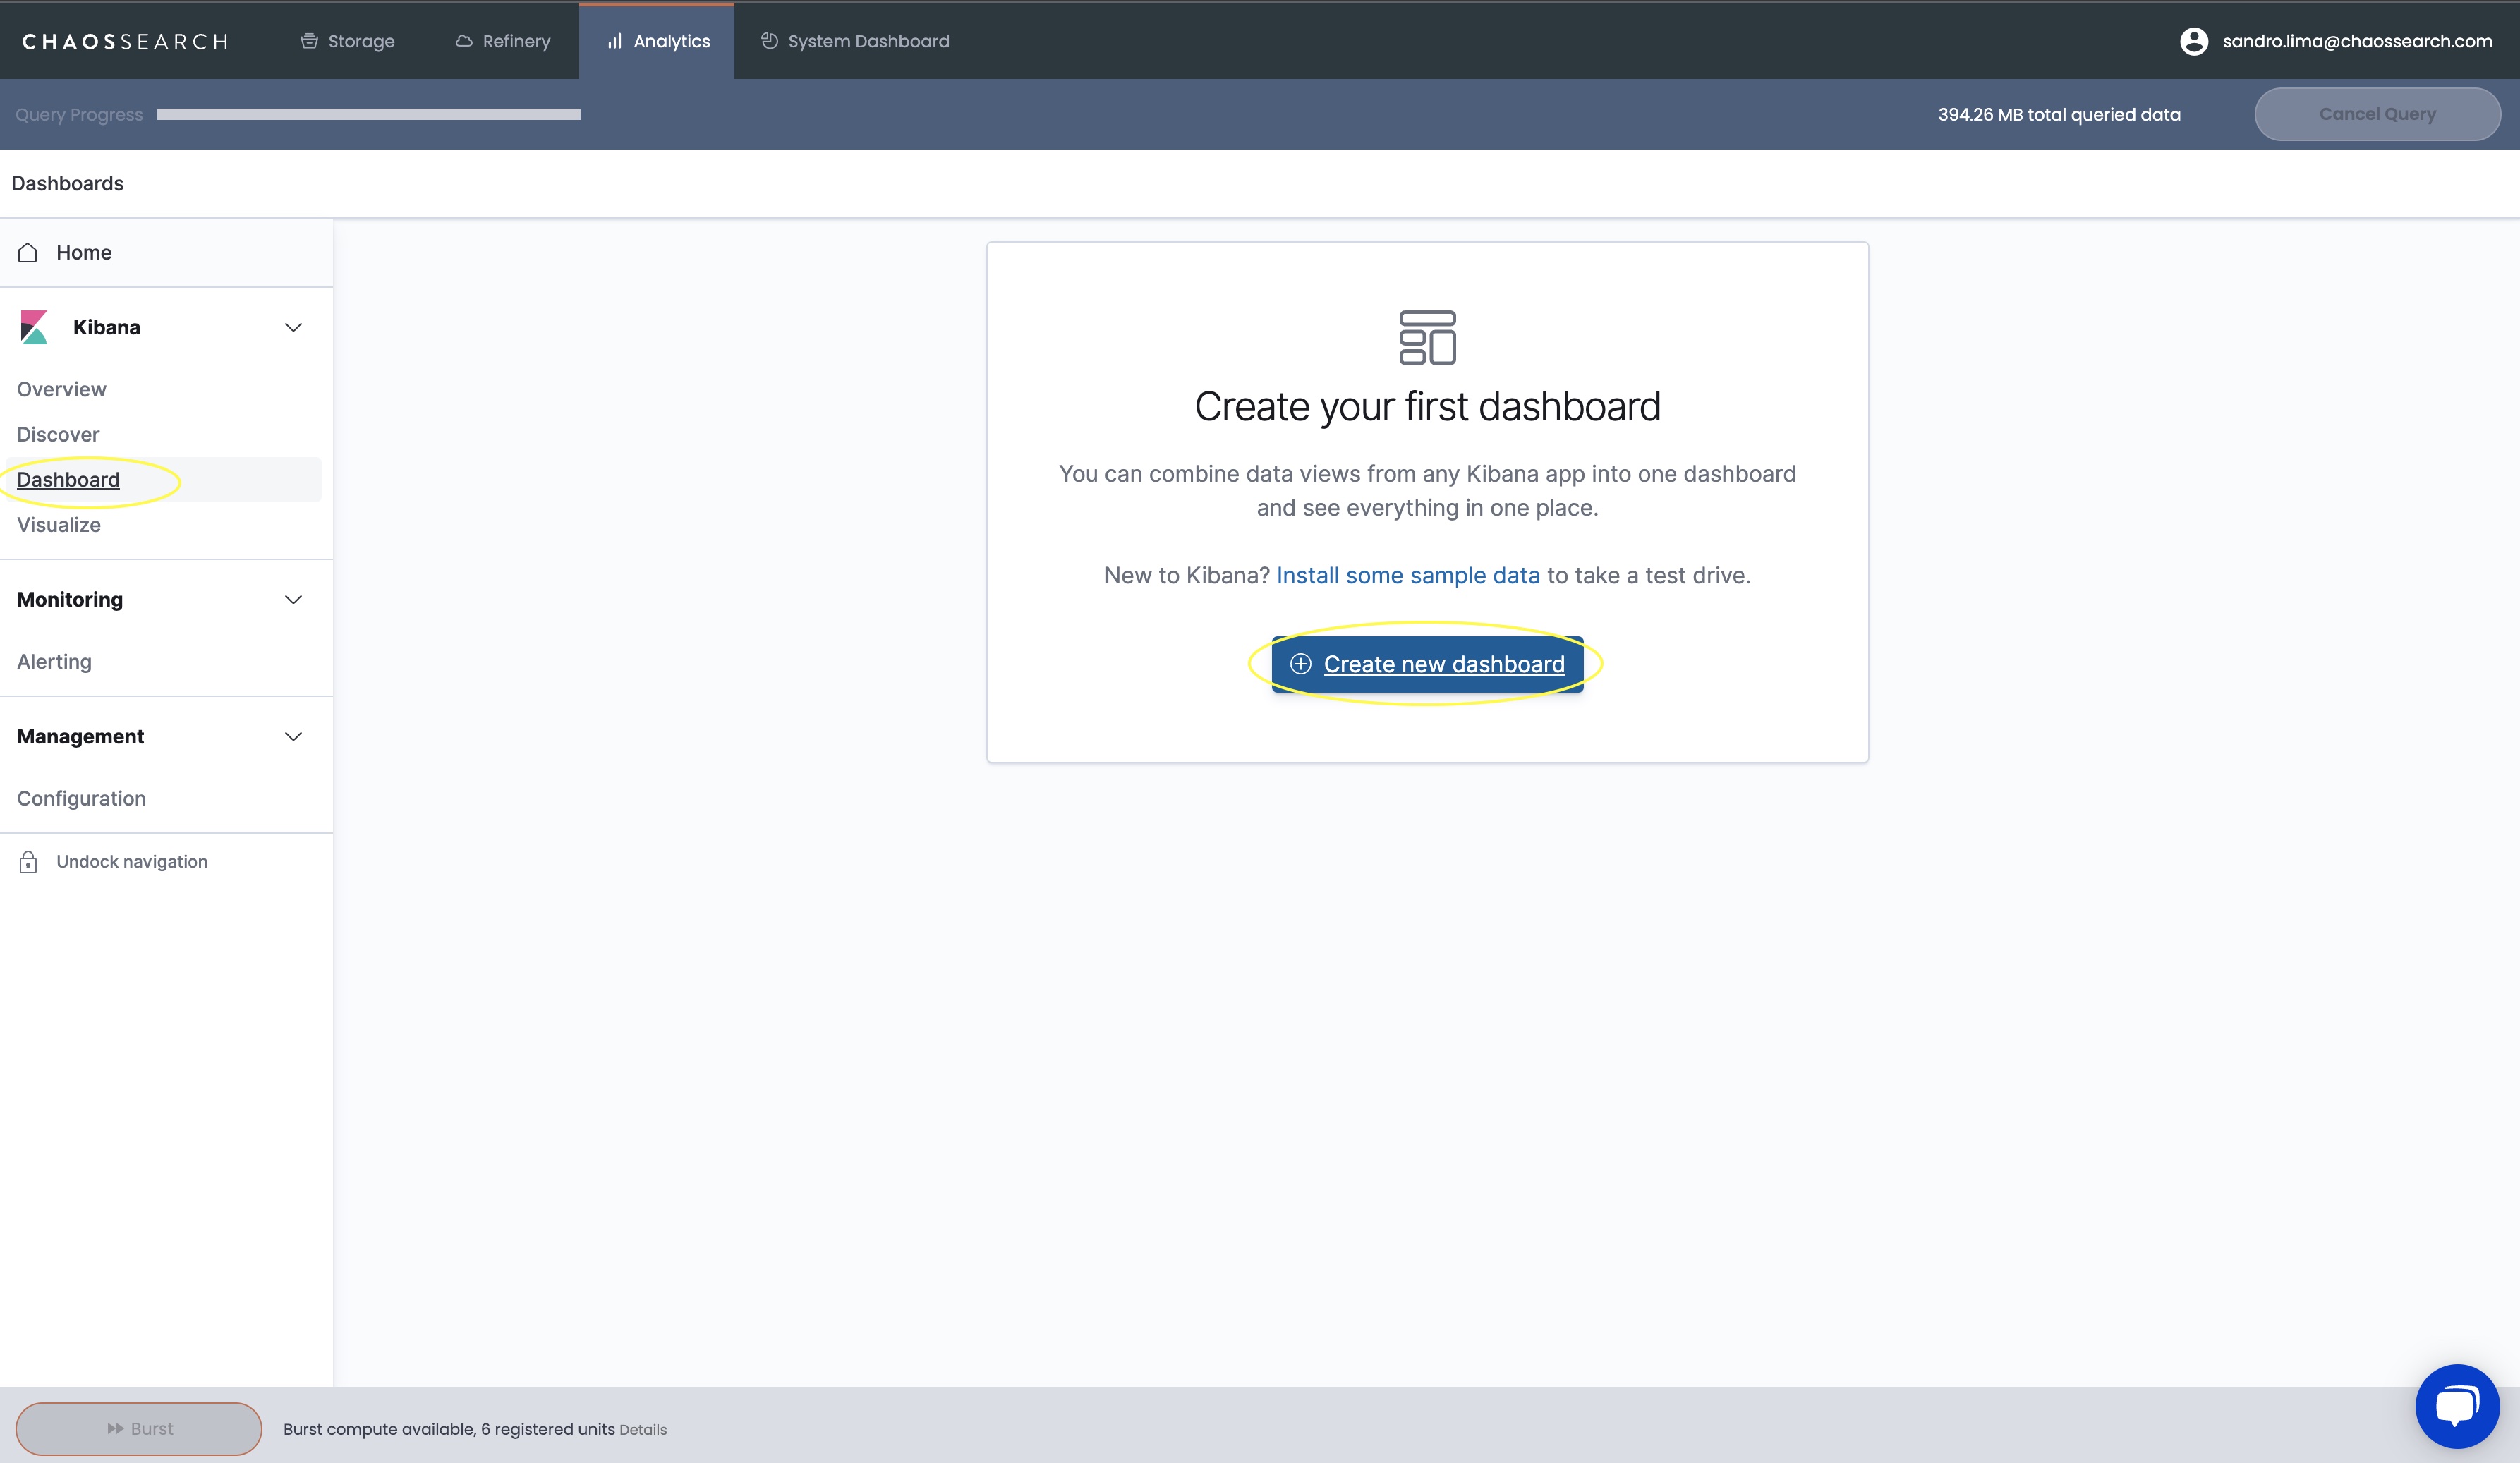Click the ChaosSearch logo
2520x1463 pixels.
pyautogui.click(x=125, y=41)
